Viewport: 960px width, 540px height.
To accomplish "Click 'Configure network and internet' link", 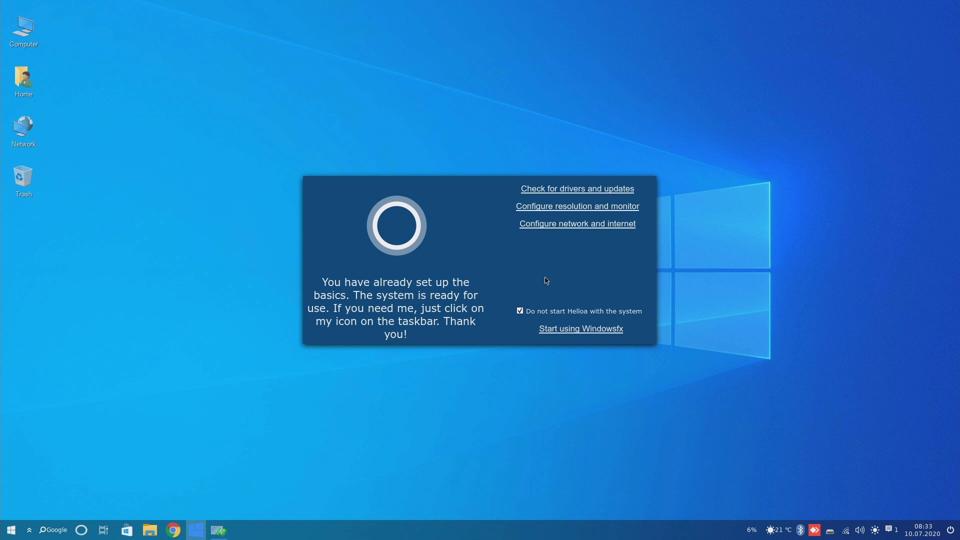I will point(577,224).
